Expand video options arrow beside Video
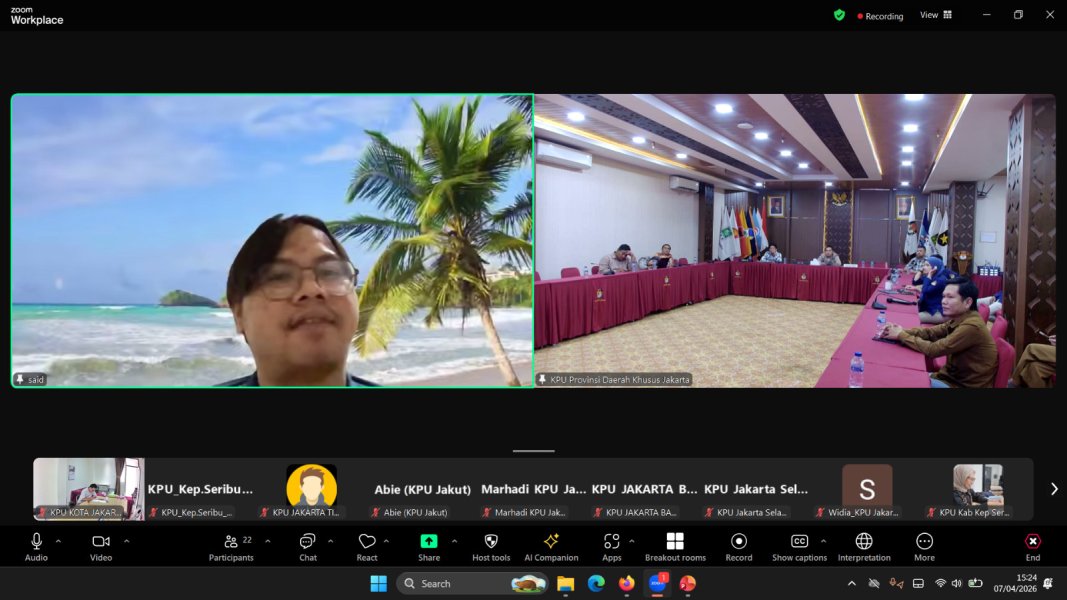 [126, 541]
